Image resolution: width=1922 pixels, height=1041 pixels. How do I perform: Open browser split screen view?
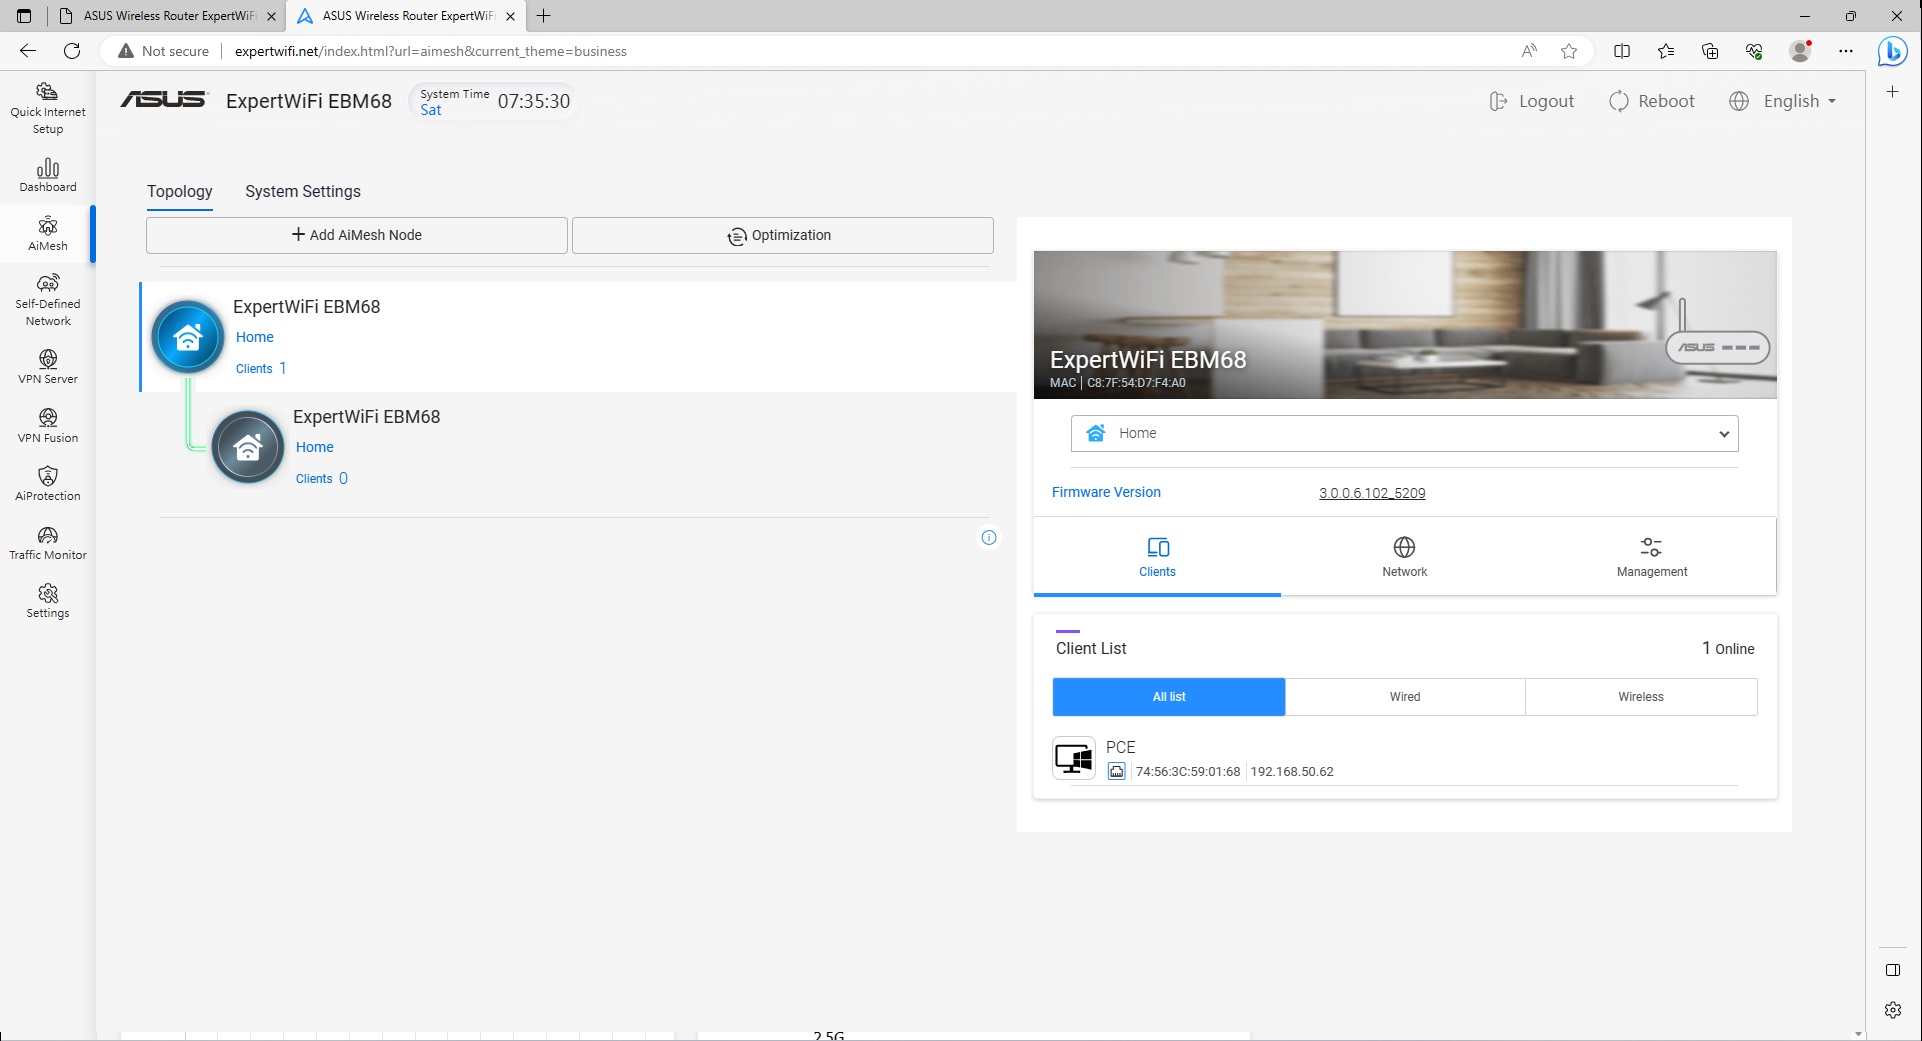(x=1622, y=51)
